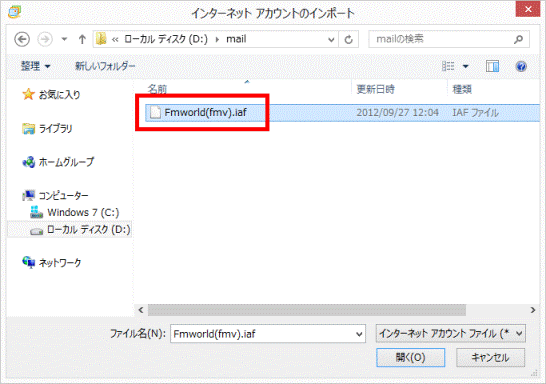Create a new folder with 新しいフォルダー
This screenshot has height=384, width=546.
click(x=105, y=66)
